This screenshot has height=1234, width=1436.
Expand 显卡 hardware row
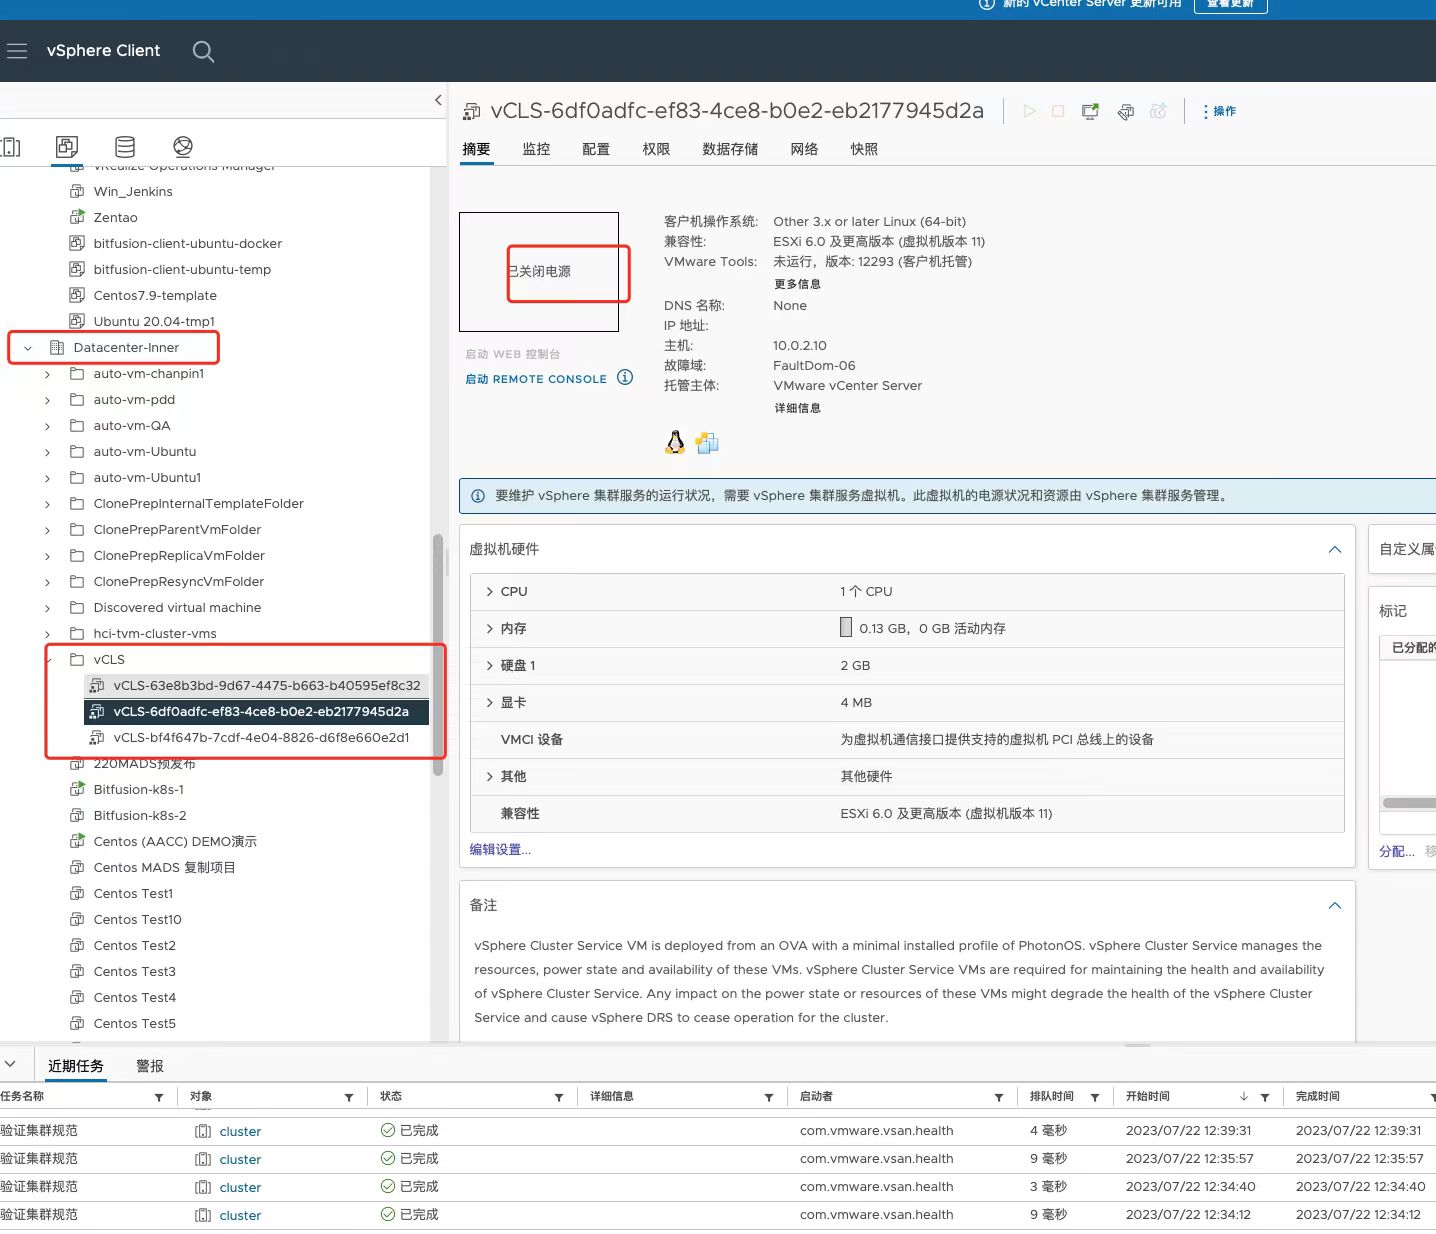tap(490, 703)
